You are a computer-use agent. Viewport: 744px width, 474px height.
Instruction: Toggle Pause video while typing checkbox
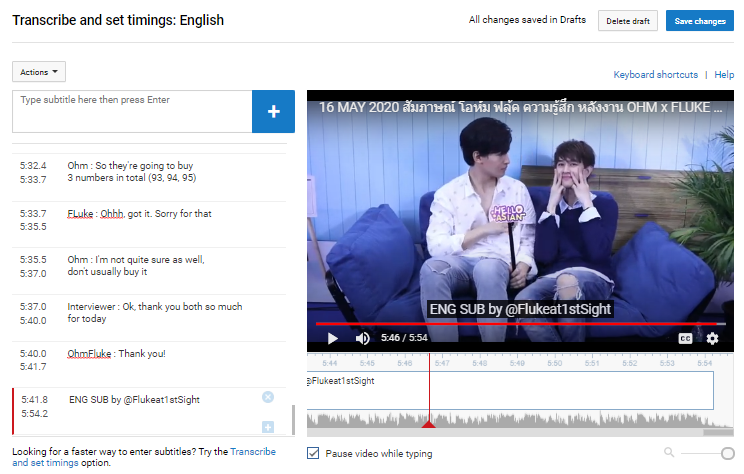pos(313,453)
